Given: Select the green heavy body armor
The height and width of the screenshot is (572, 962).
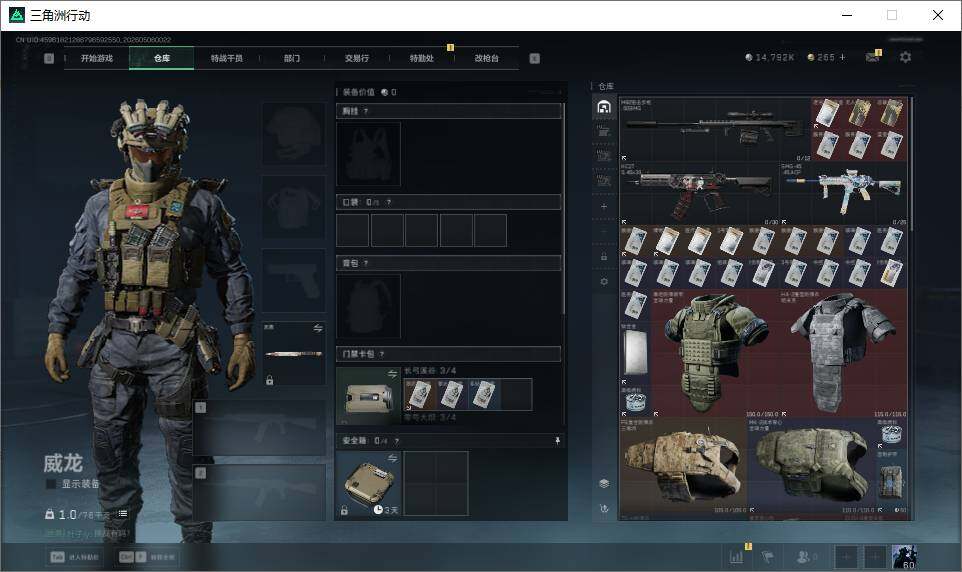Looking at the screenshot, I should pyautogui.click(x=715, y=354).
